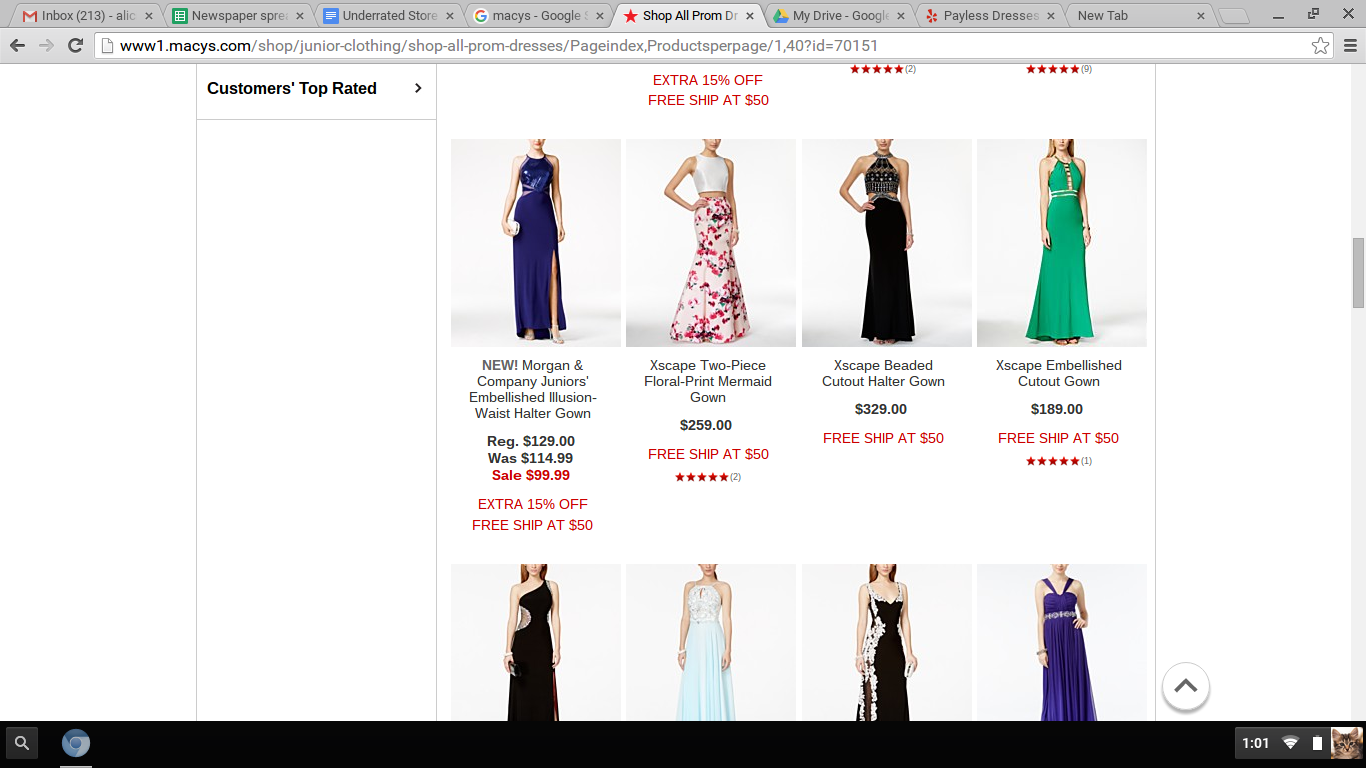Close the Newspaper spreadsheet tab
This screenshot has height=768, width=1366.
tap(300, 16)
